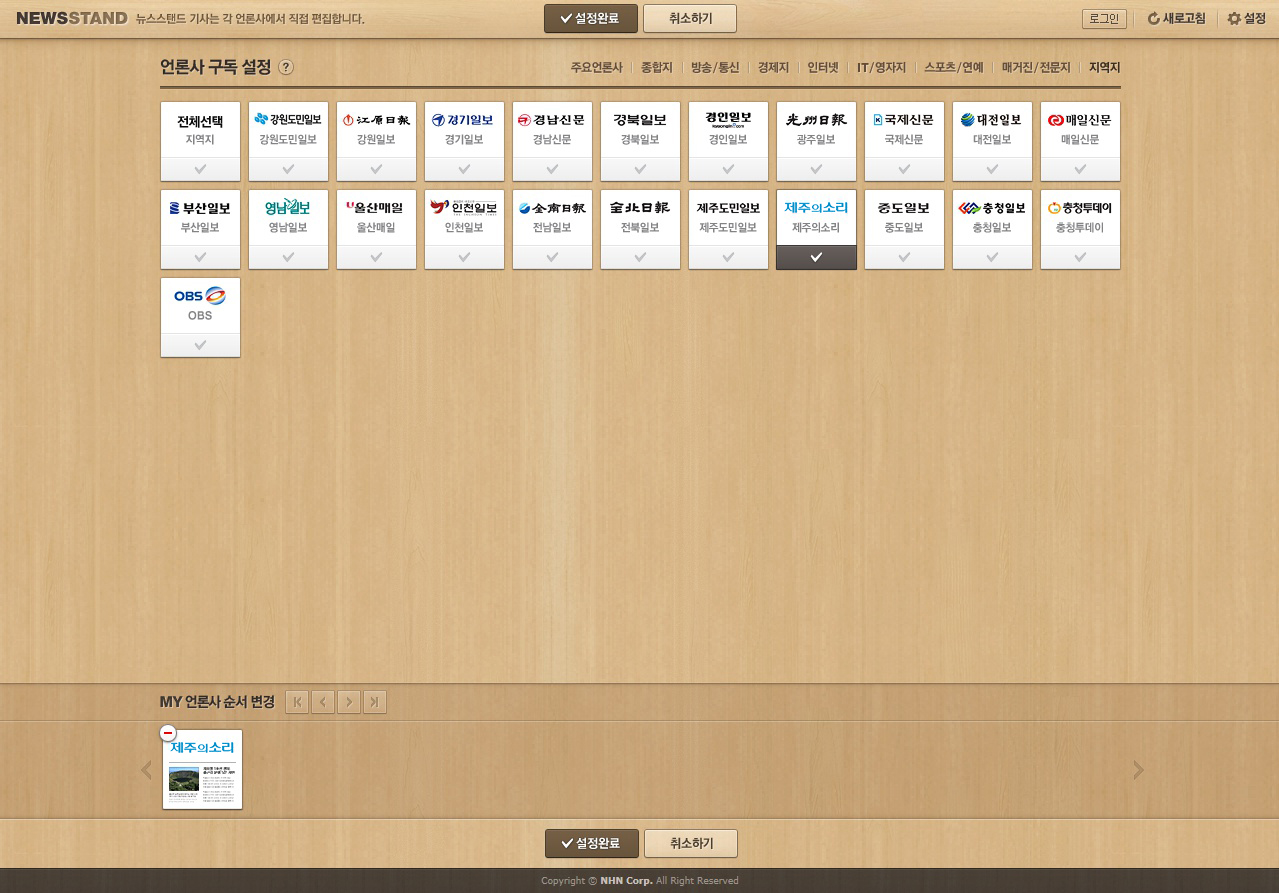1279x893 pixels.
Task: Click the 새로고침 refresh control
Action: (1176, 18)
